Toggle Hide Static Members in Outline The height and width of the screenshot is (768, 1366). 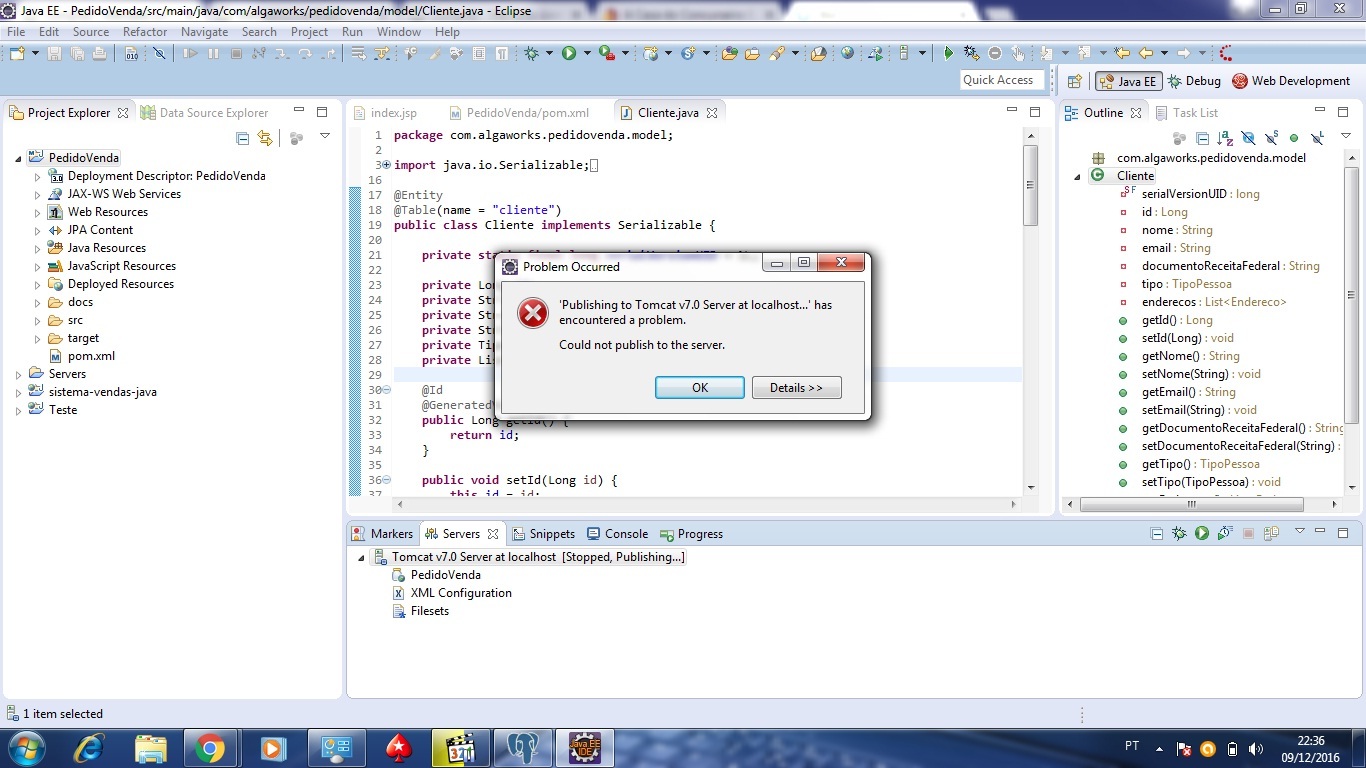[x=1271, y=138]
